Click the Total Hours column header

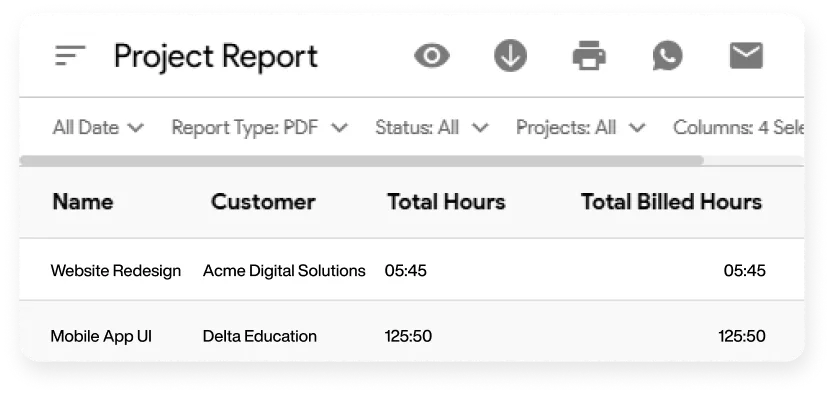[446, 202]
